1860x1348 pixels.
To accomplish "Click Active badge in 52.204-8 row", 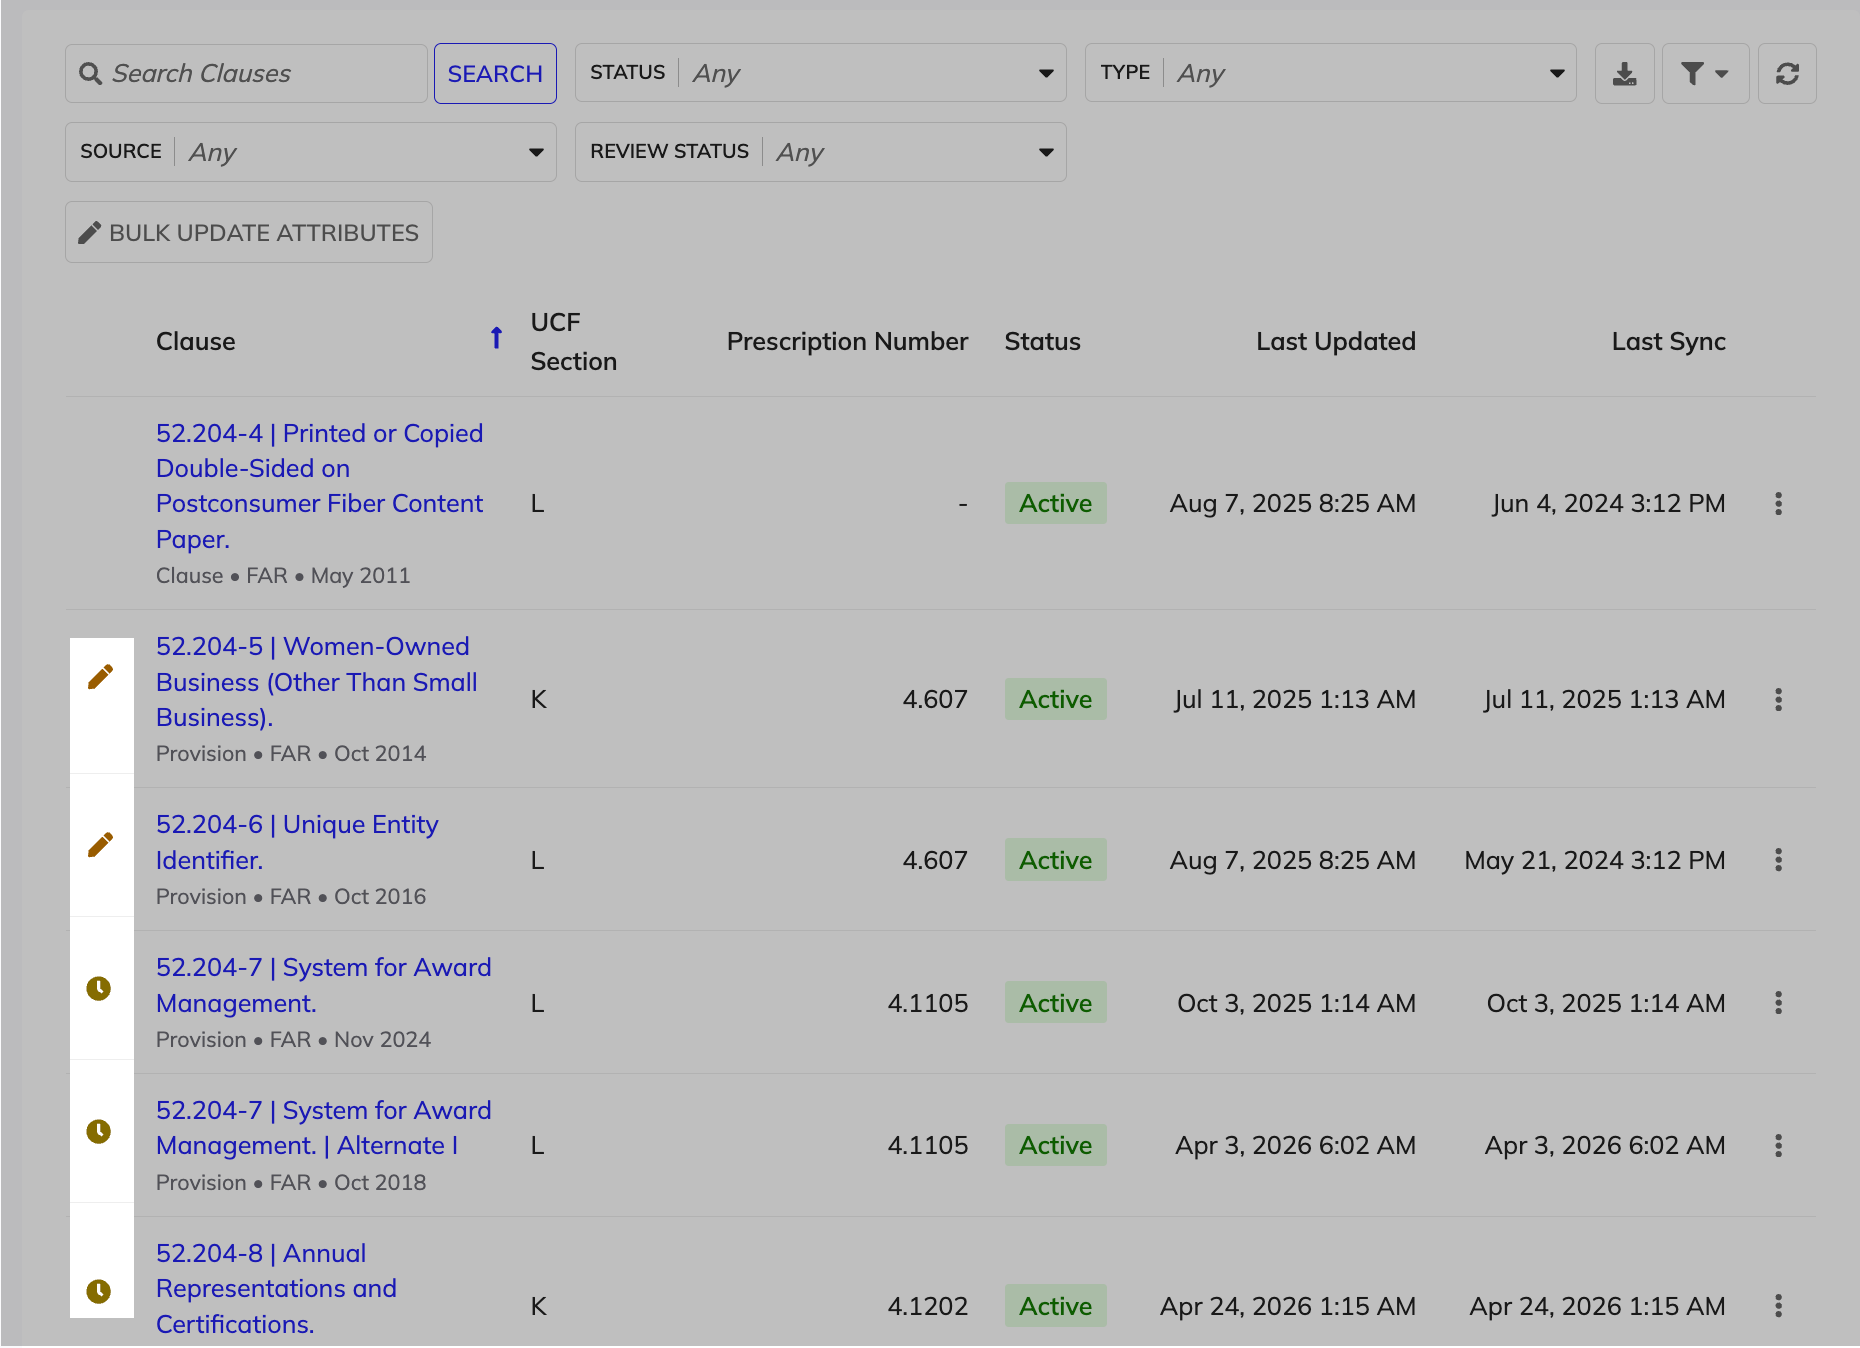I will [x=1055, y=1306].
